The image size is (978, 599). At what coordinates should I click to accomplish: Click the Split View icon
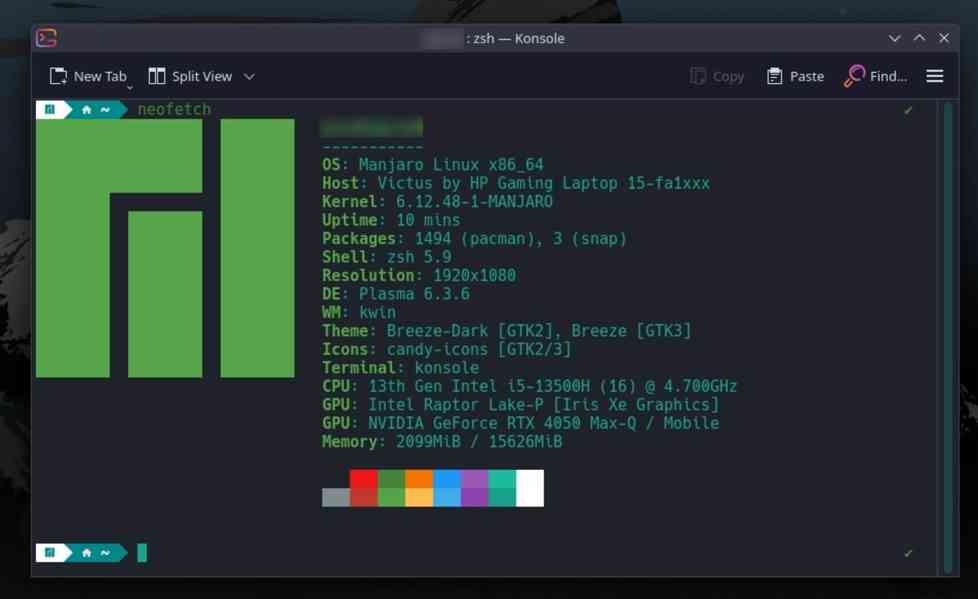(157, 76)
